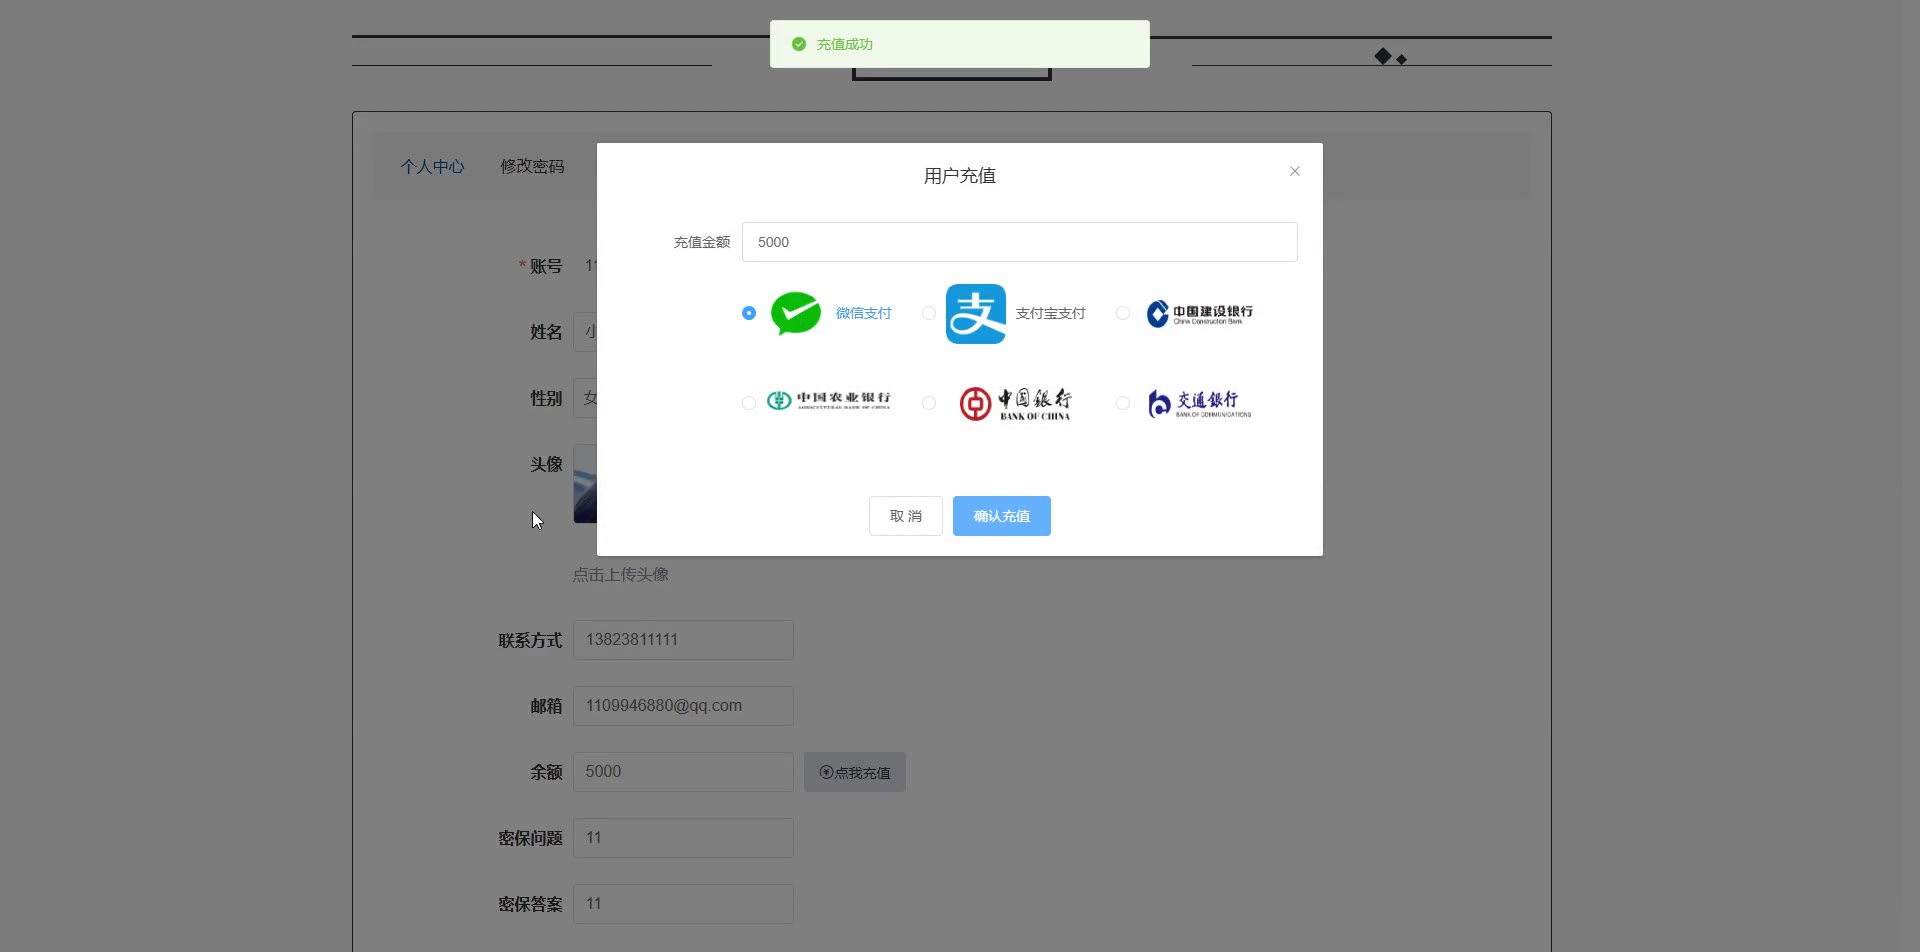Image resolution: width=1920 pixels, height=952 pixels.
Task: Click the 微信支付 label text
Action: (x=864, y=313)
